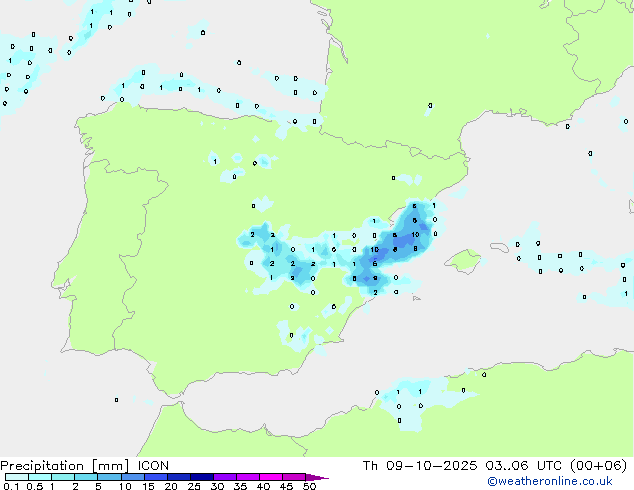The image size is (634, 490).
Task: Select the ICON model label
Action: 152,465
